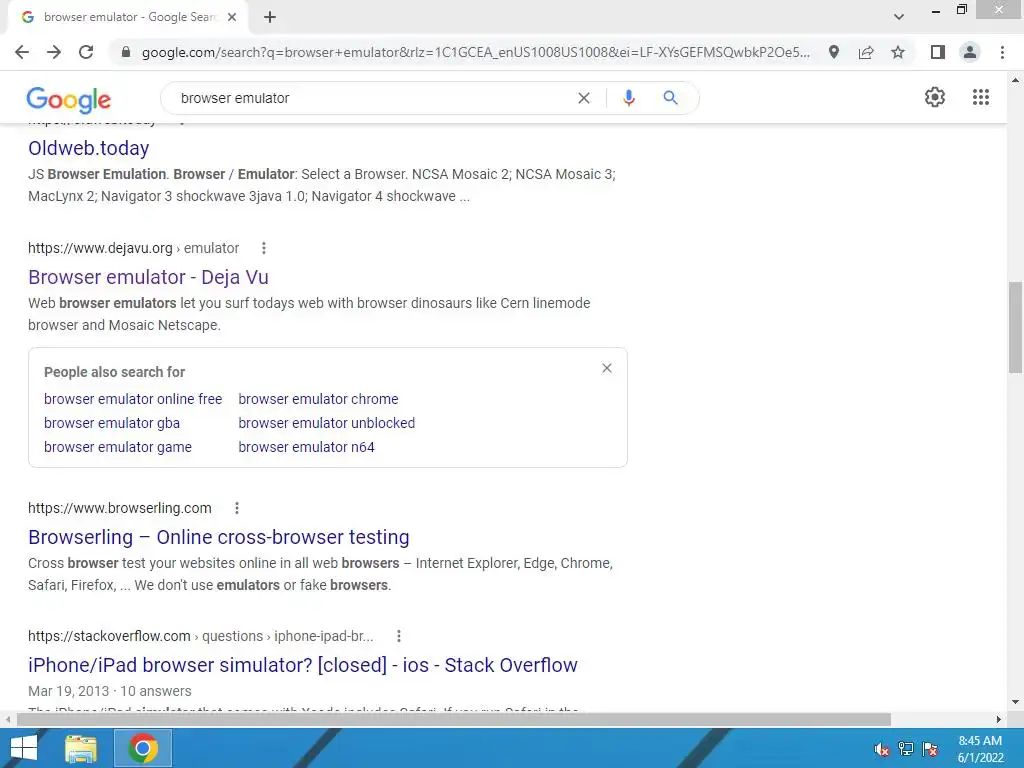Click the address bar URL

pos(475,52)
